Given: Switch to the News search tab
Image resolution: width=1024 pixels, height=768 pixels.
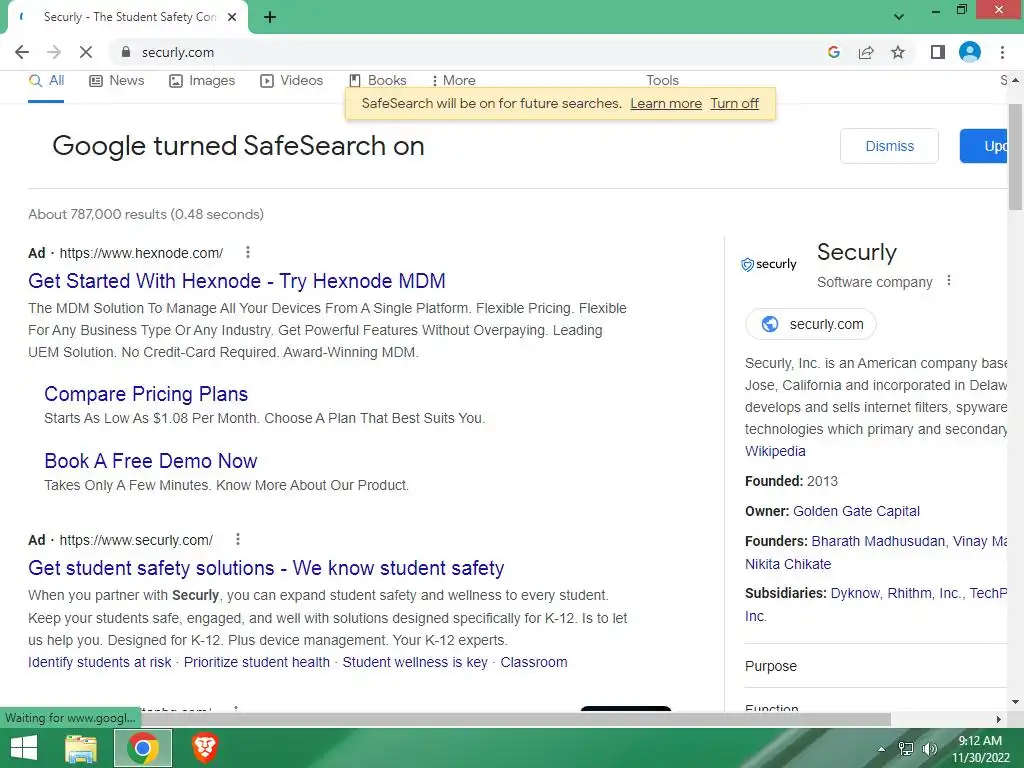Looking at the screenshot, I should [x=117, y=80].
